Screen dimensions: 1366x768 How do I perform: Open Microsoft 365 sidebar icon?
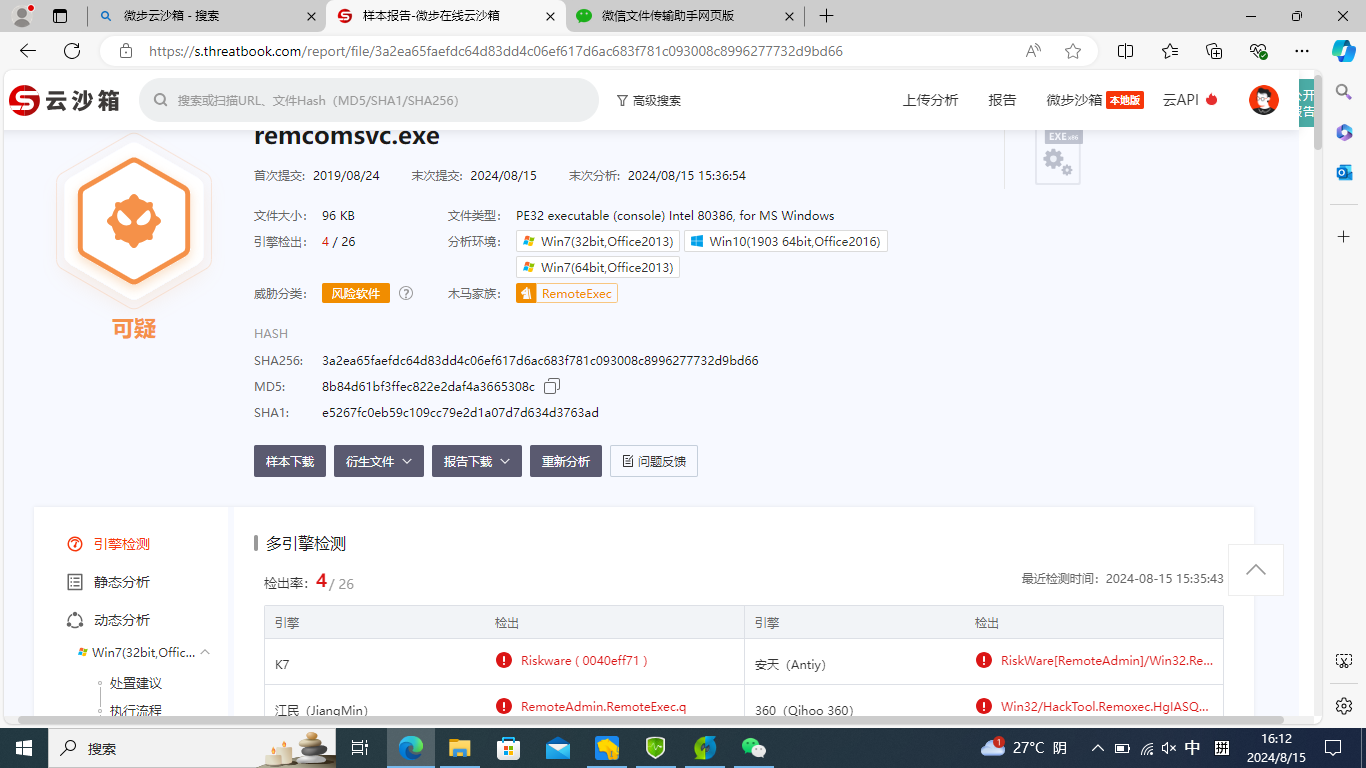1344,132
